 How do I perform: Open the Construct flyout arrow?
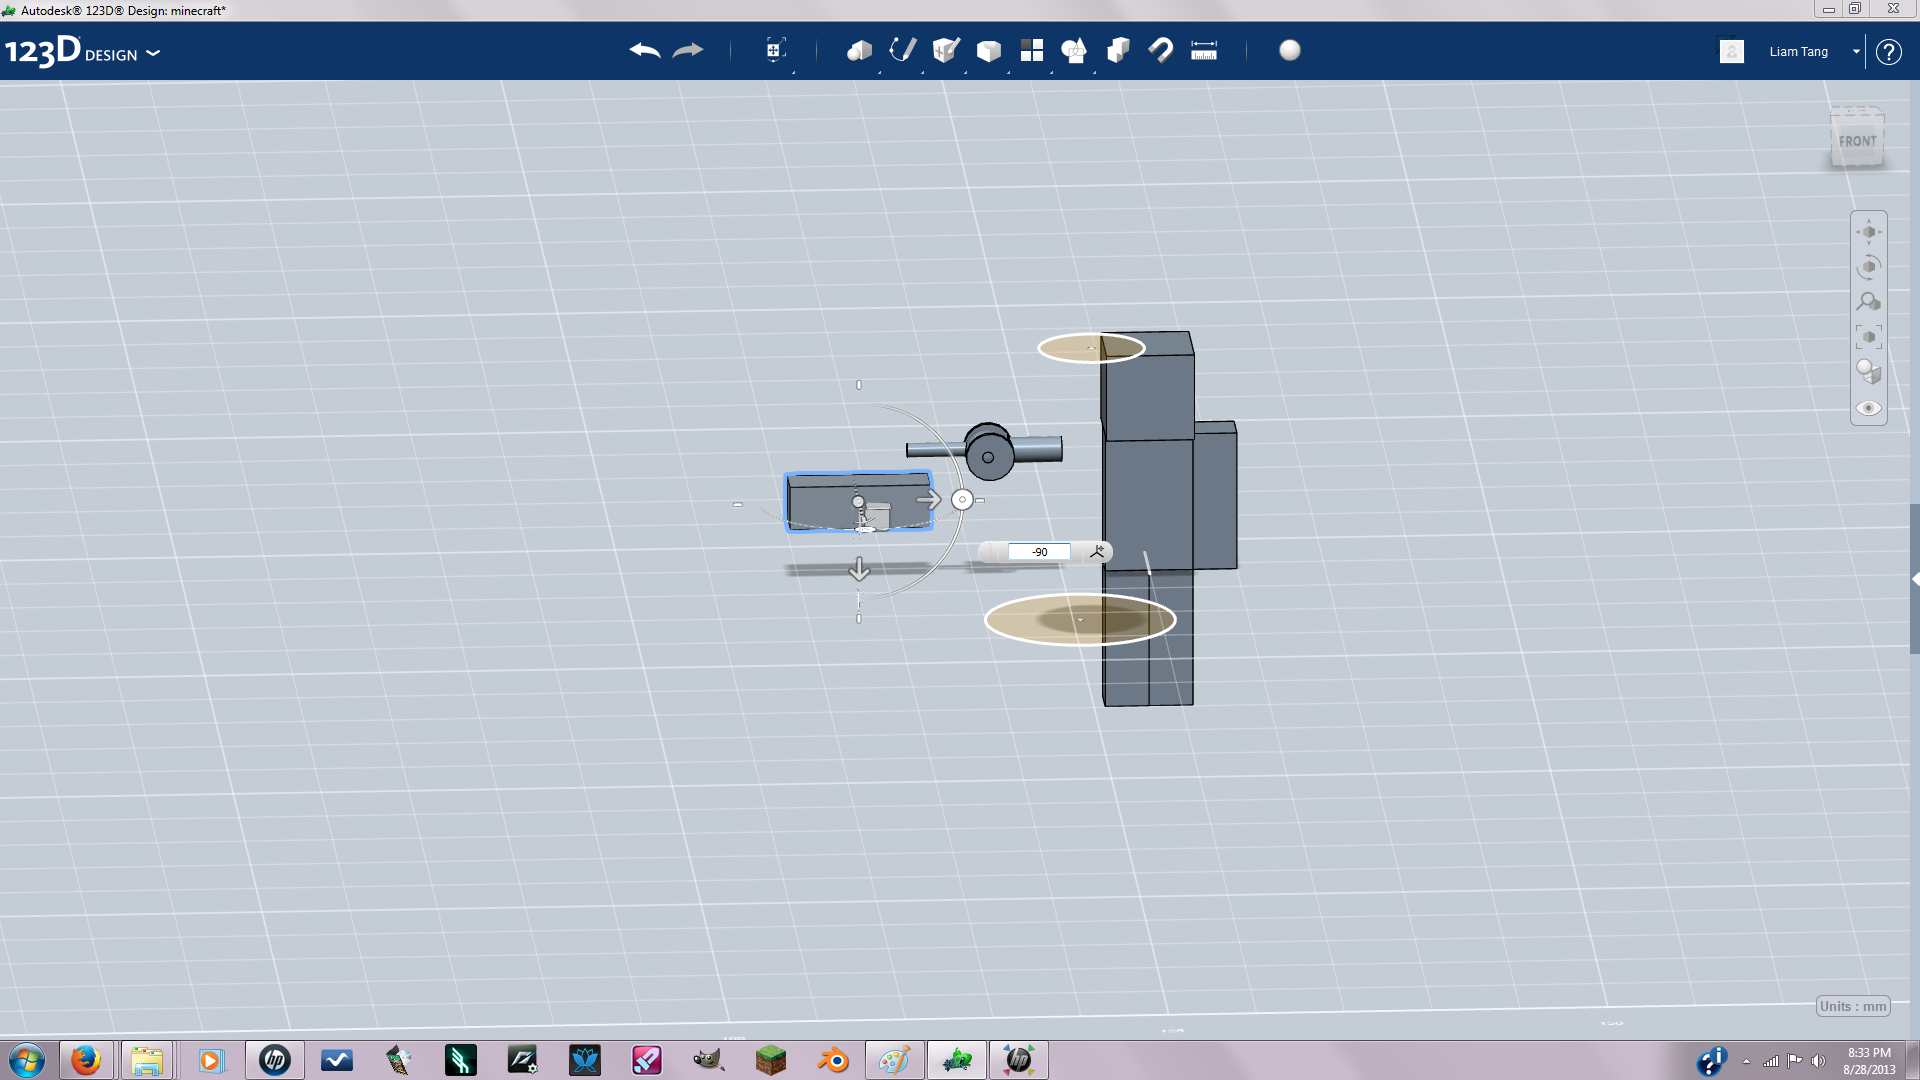click(x=965, y=71)
